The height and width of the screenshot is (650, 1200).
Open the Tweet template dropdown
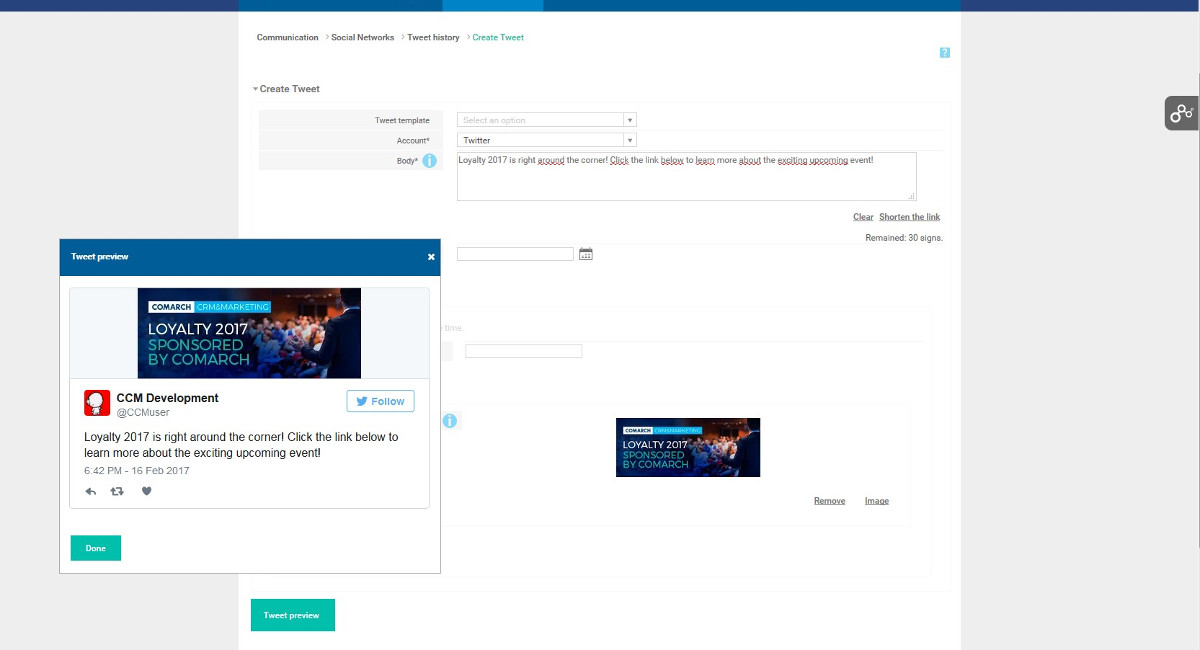[546, 120]
